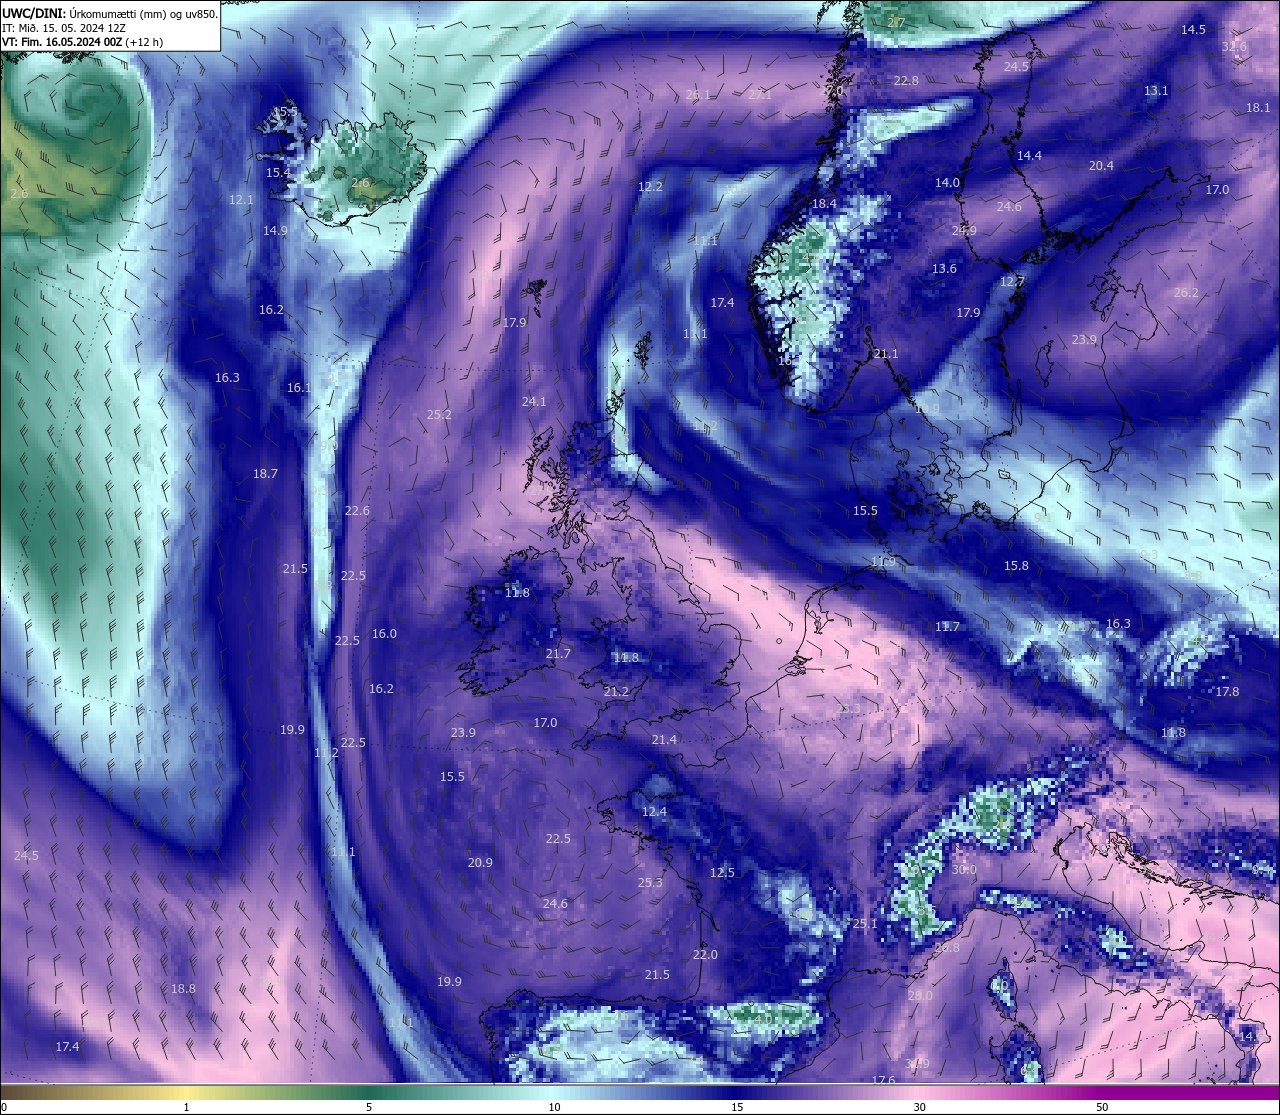Image resolution: width=1280 pixels, height=1115 pixels.
Task: Click the 30 label on the colour scale
Action: [x=919, y=1107]
